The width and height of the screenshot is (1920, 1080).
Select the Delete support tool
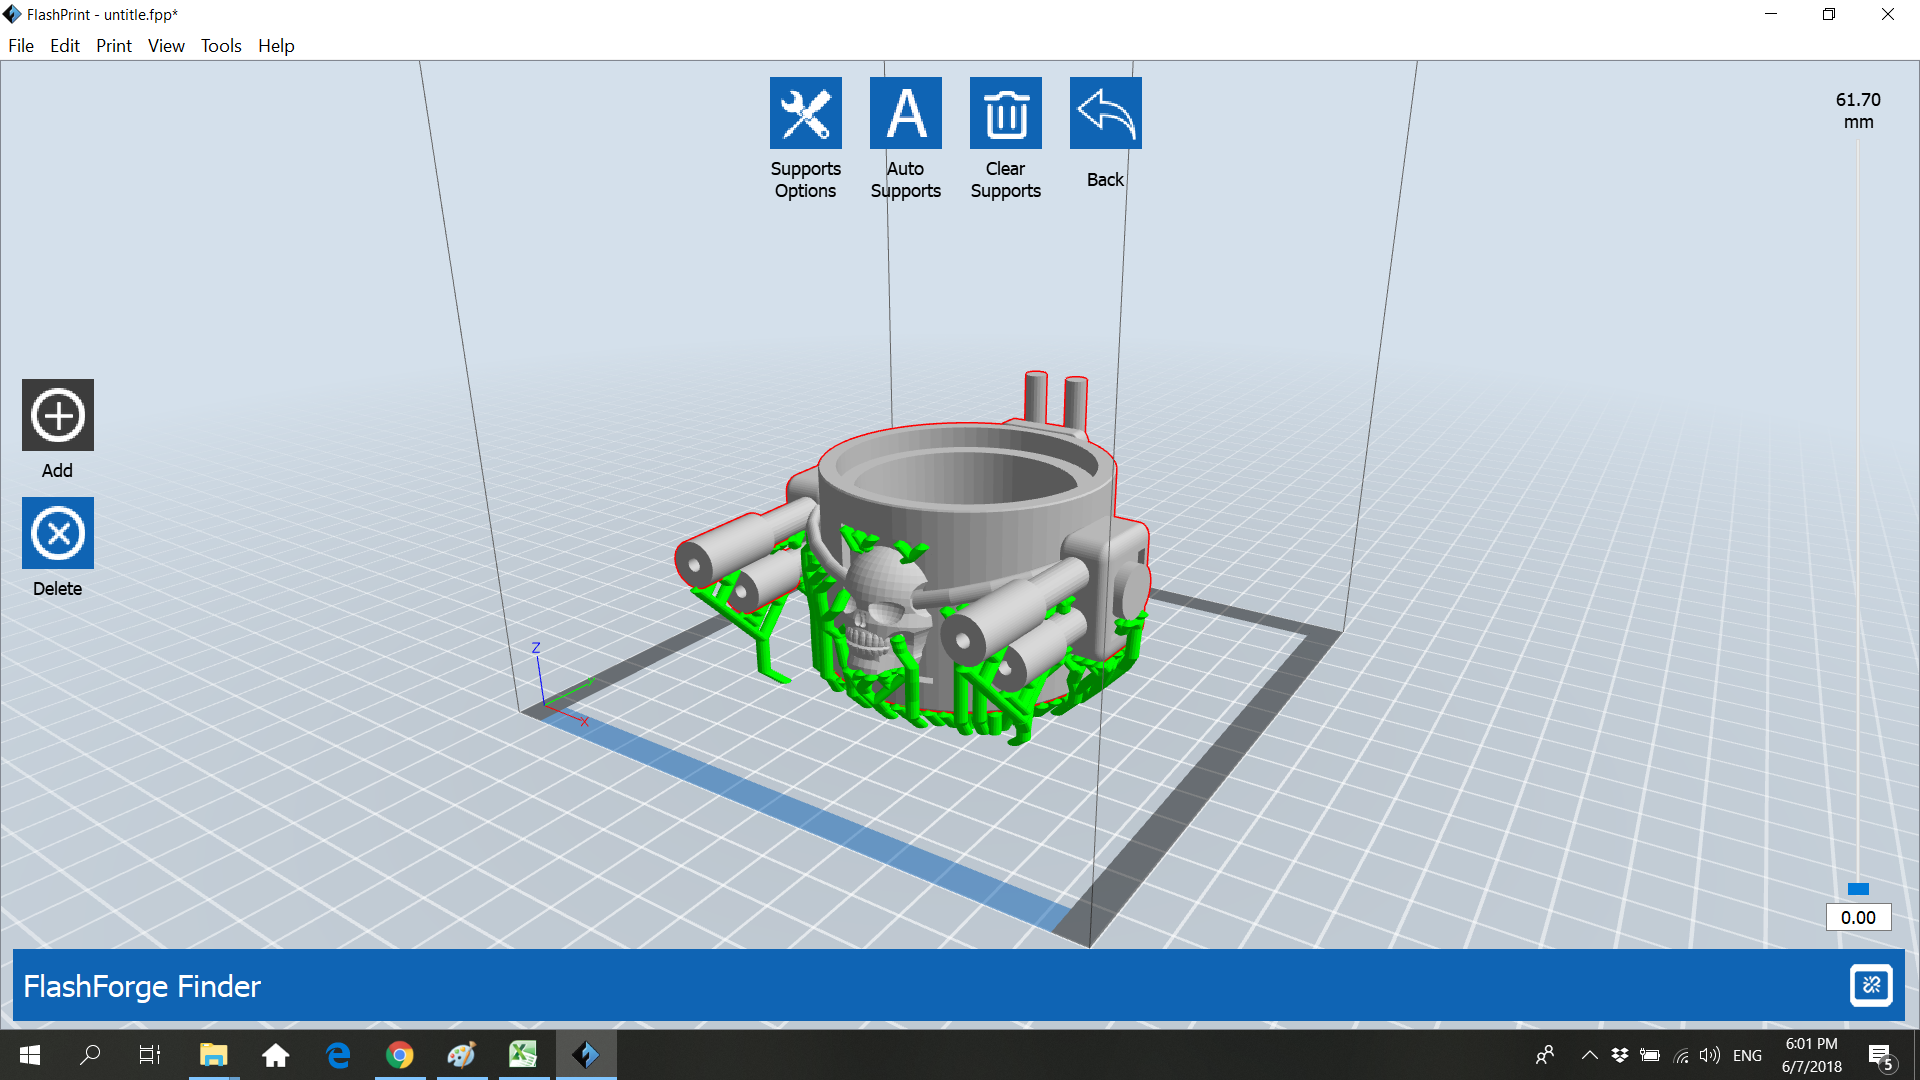[x=58, y=533]
